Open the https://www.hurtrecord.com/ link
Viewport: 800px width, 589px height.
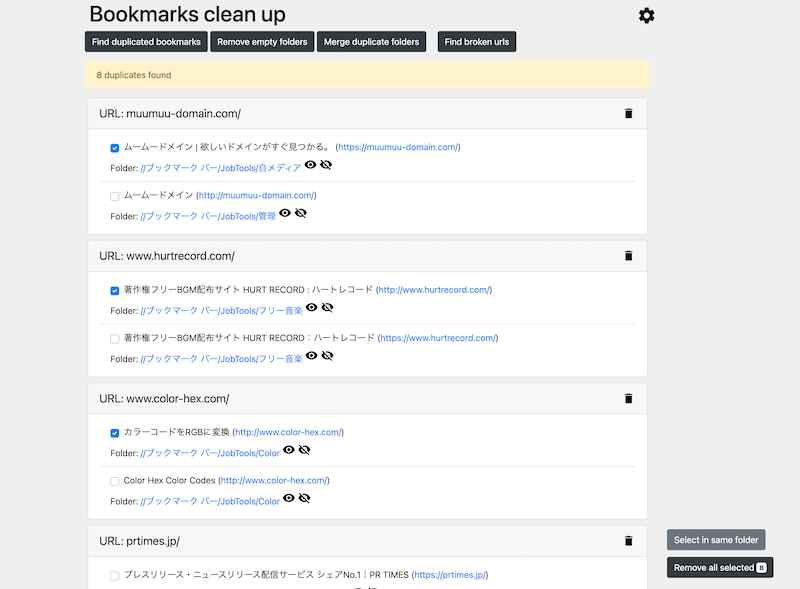437,338
